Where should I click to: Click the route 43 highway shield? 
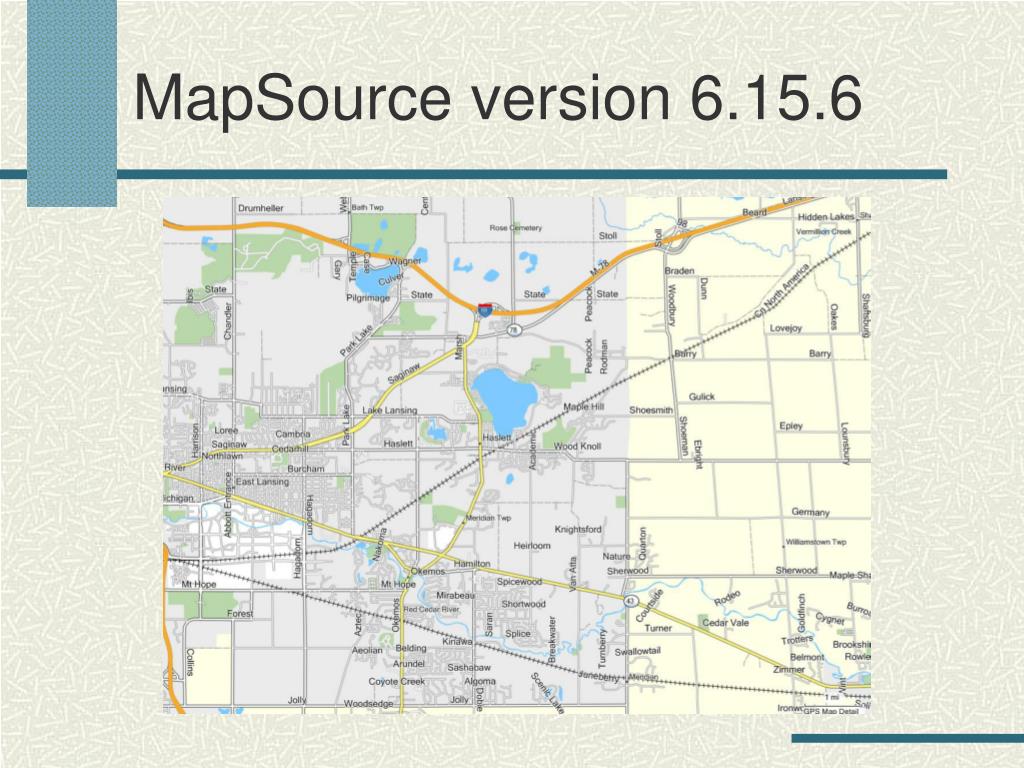[x=630, y=600]
